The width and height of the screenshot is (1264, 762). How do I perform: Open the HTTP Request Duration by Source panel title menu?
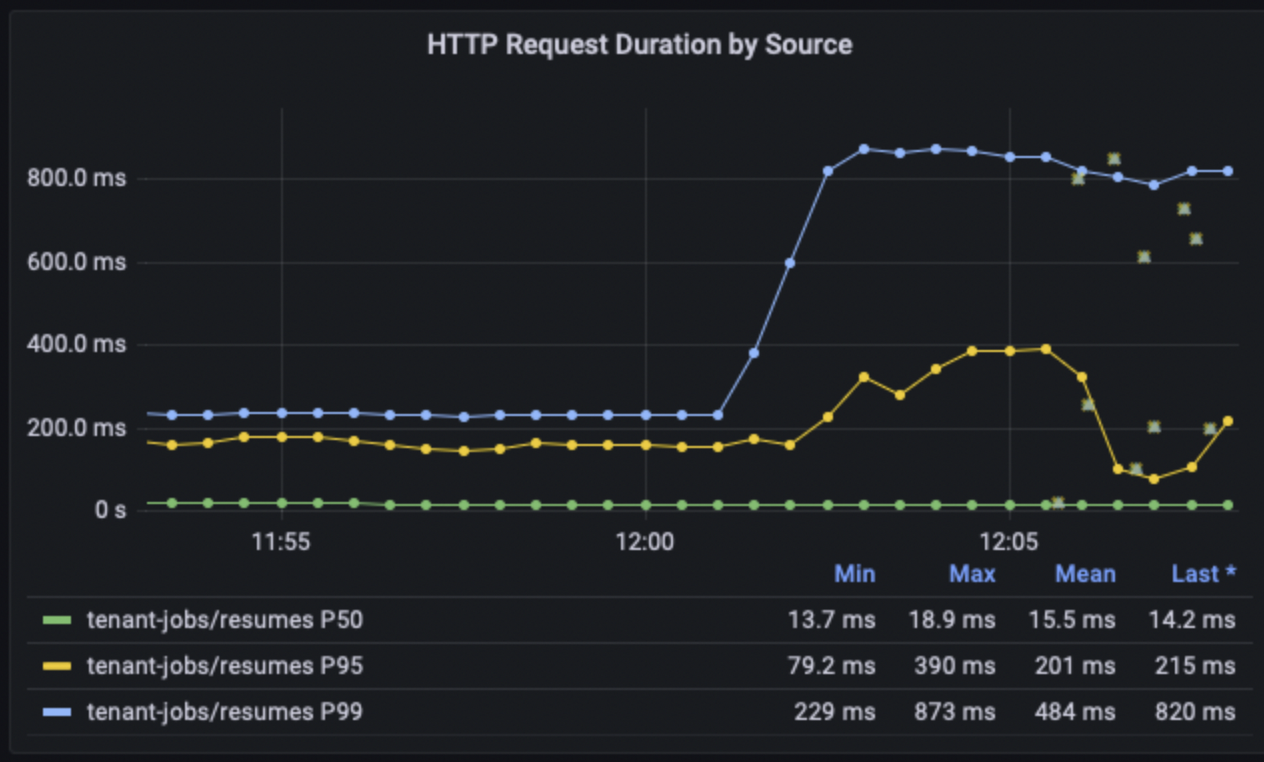tap(639, 45)
